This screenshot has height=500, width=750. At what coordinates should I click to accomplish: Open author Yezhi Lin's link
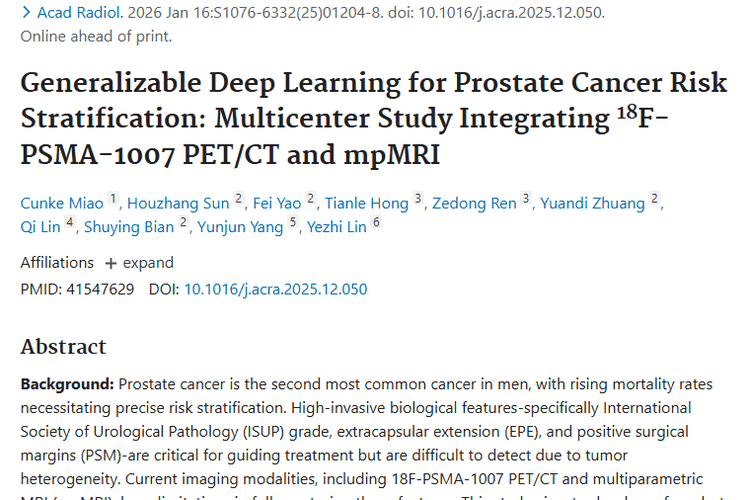click(x=338, y=227)
